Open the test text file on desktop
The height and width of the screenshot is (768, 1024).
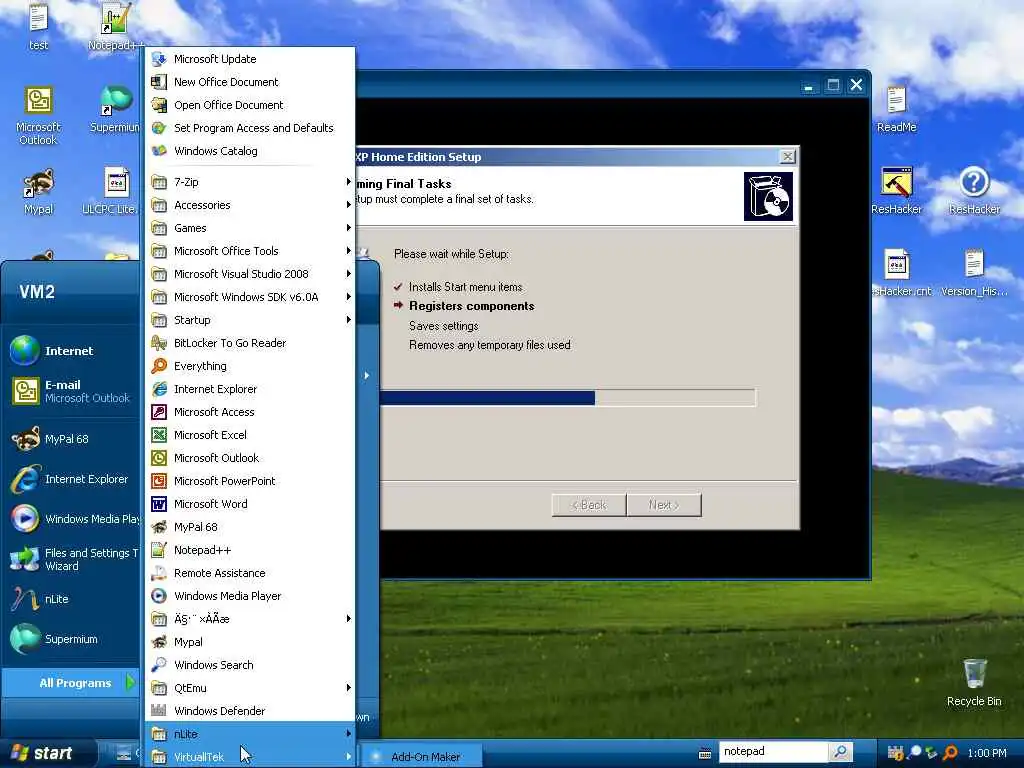pyautogui.click(x=38, y=26)
